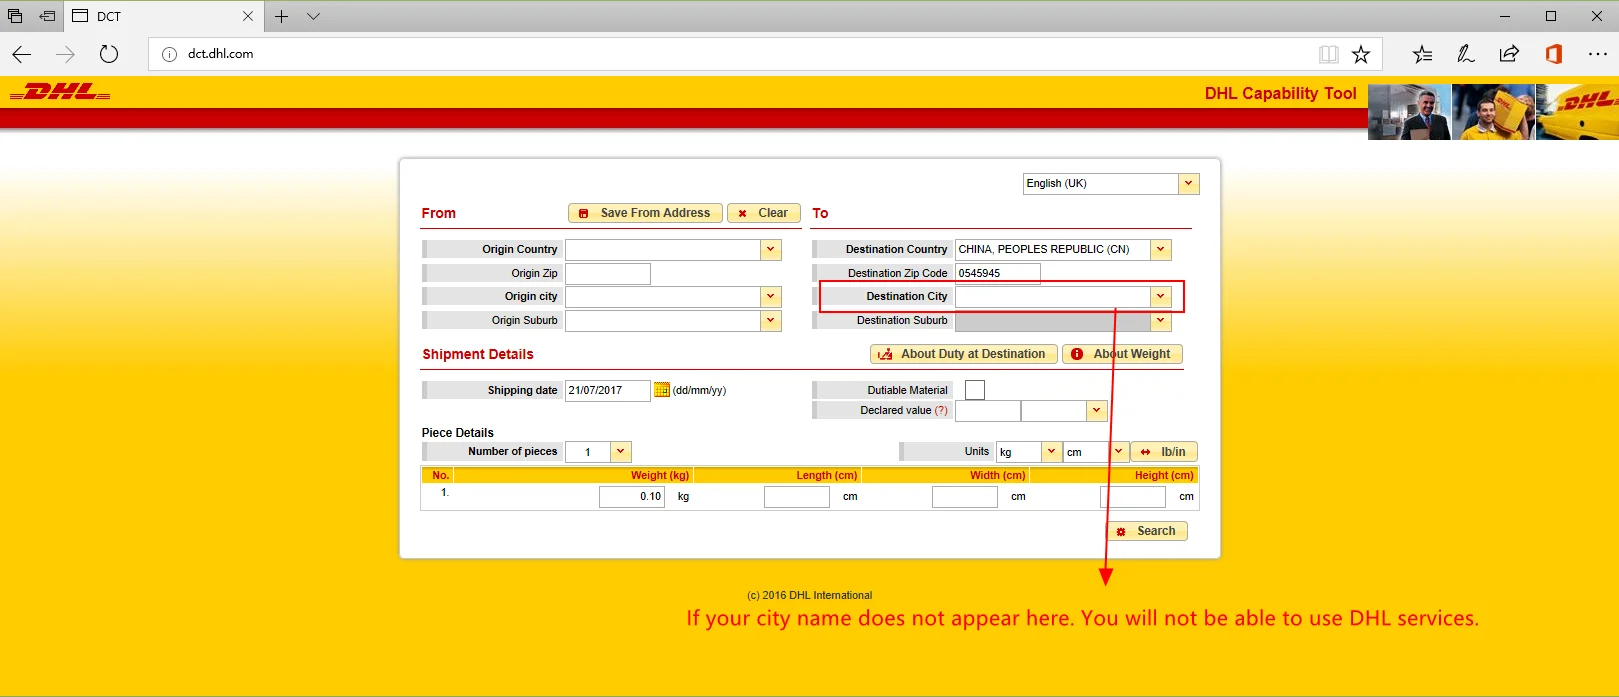Reload the page with refresh icon
Image resolution: width=1619 pixels, height=697 pixels.
(x=109, y=54)
